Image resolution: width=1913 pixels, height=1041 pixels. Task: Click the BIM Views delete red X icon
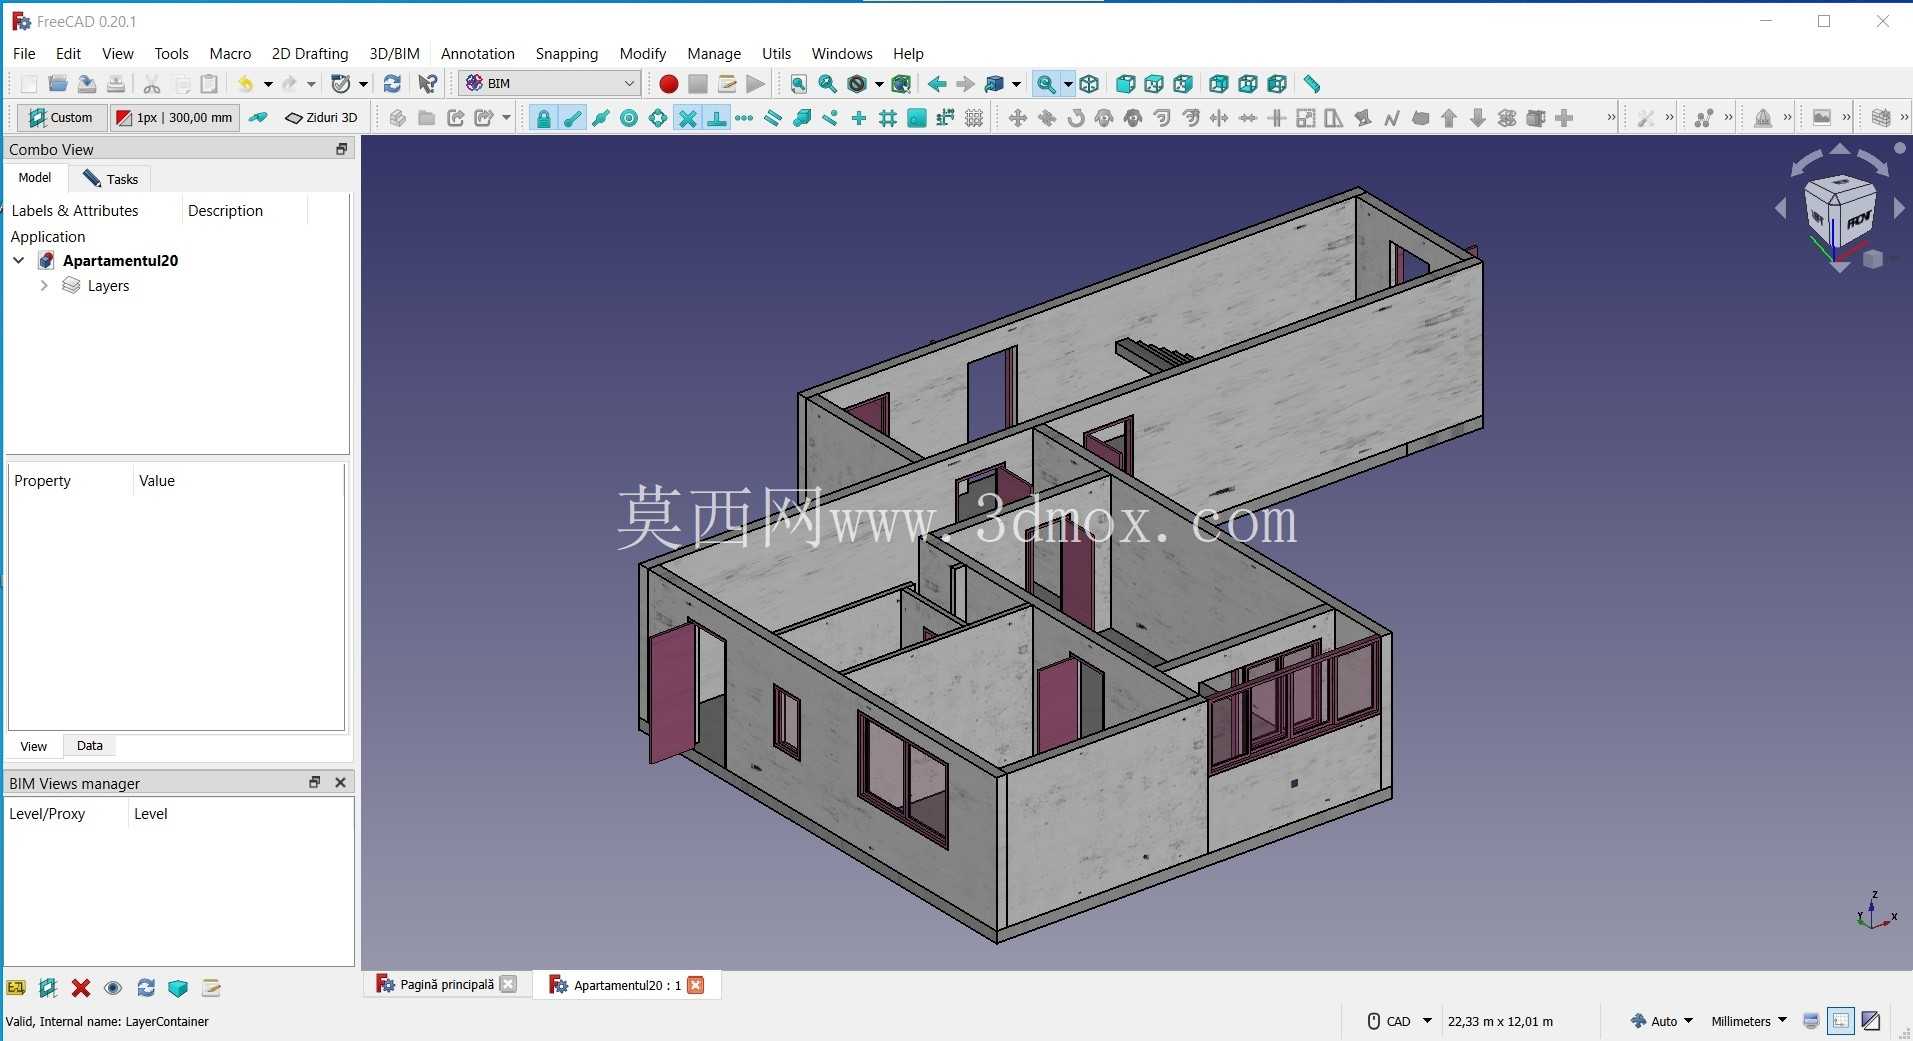coord(81,988)
